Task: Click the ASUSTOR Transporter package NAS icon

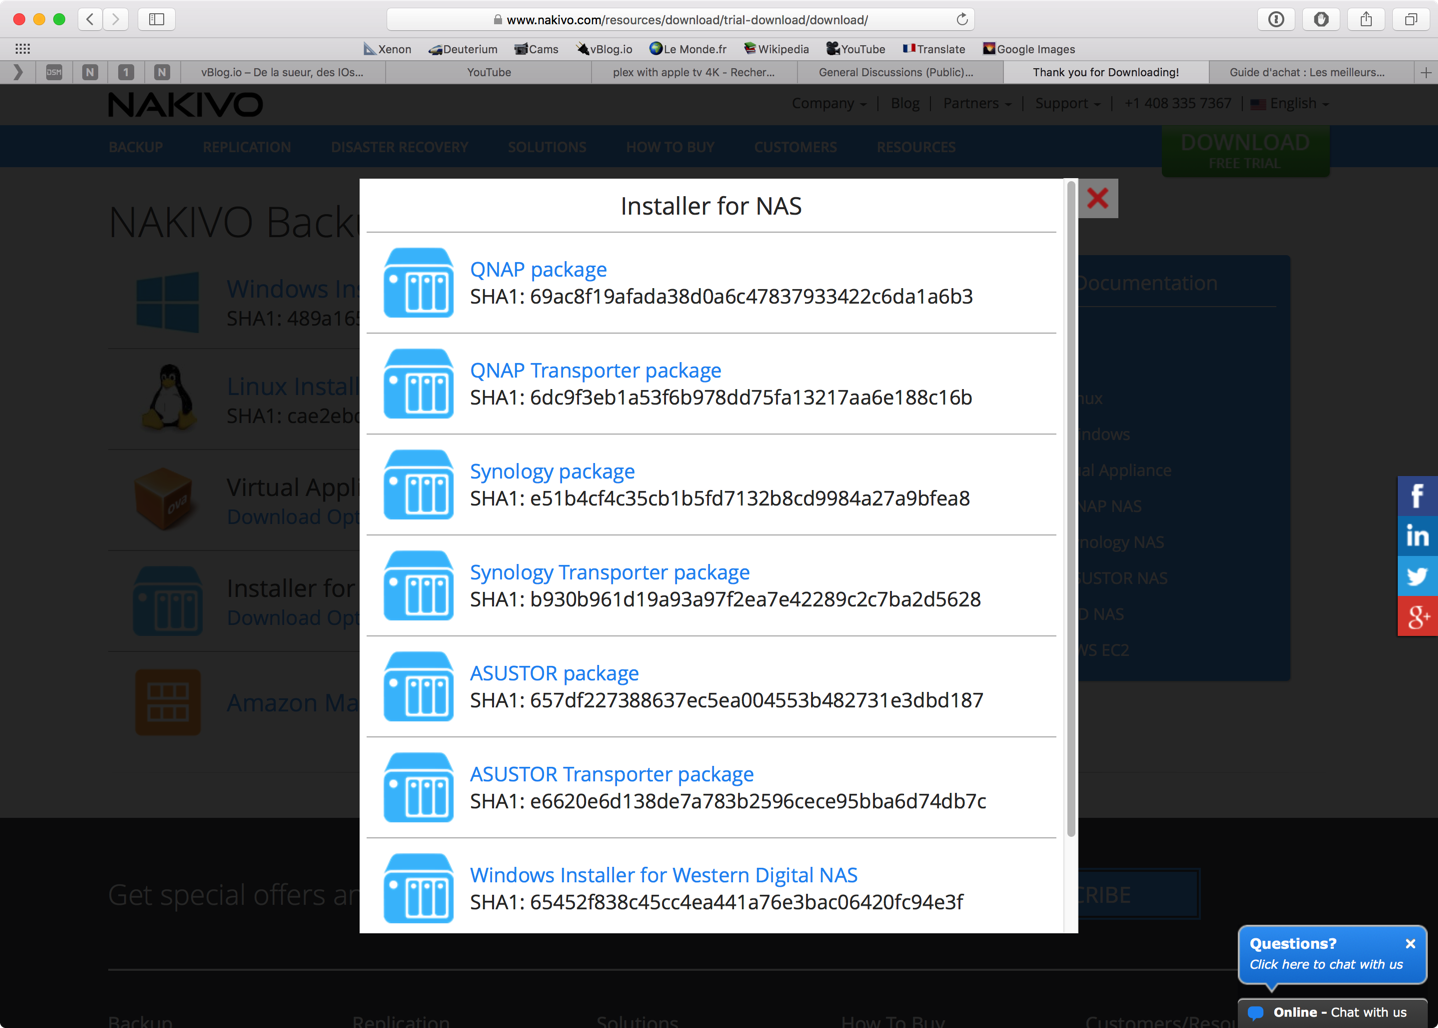Action: [418, 788]
